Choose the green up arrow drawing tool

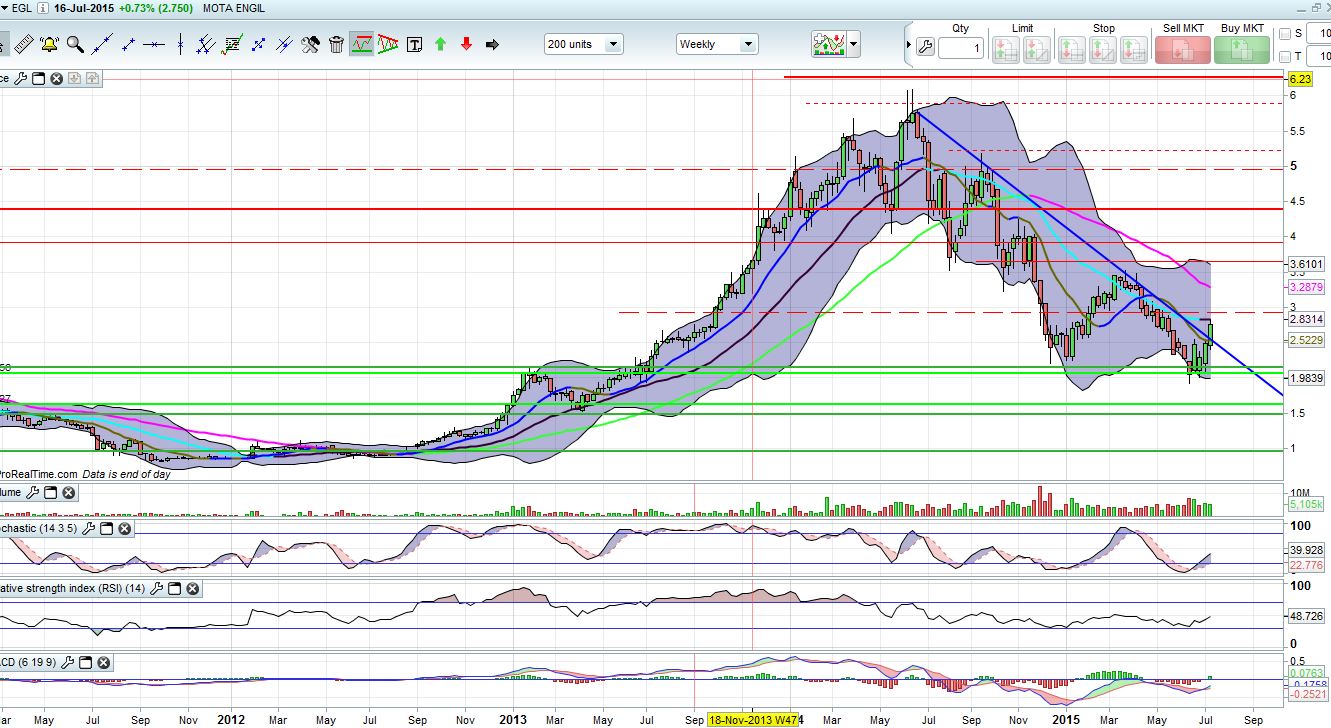click(x=440, y=44)
